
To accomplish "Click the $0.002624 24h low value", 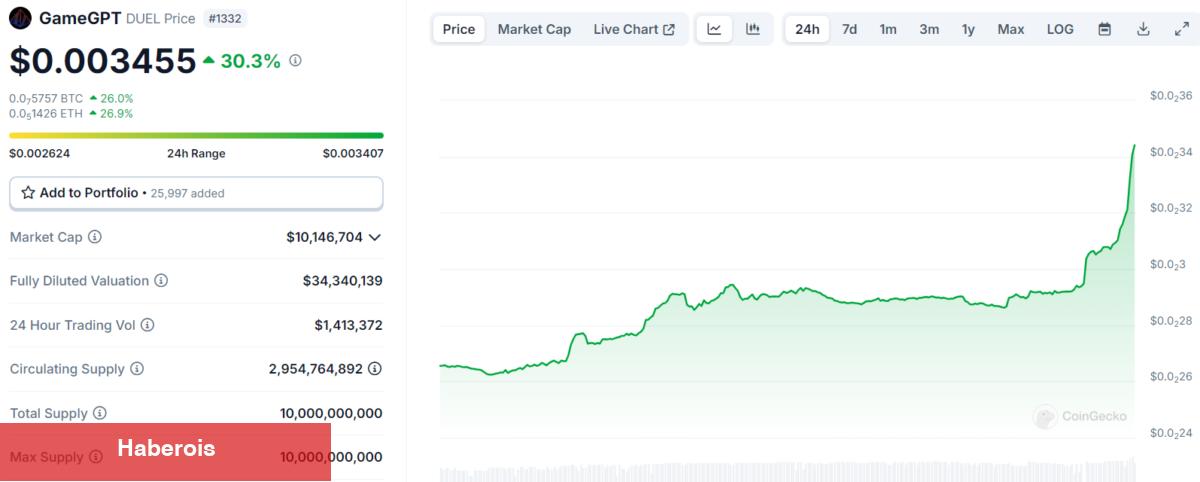I will click(40, 153).
